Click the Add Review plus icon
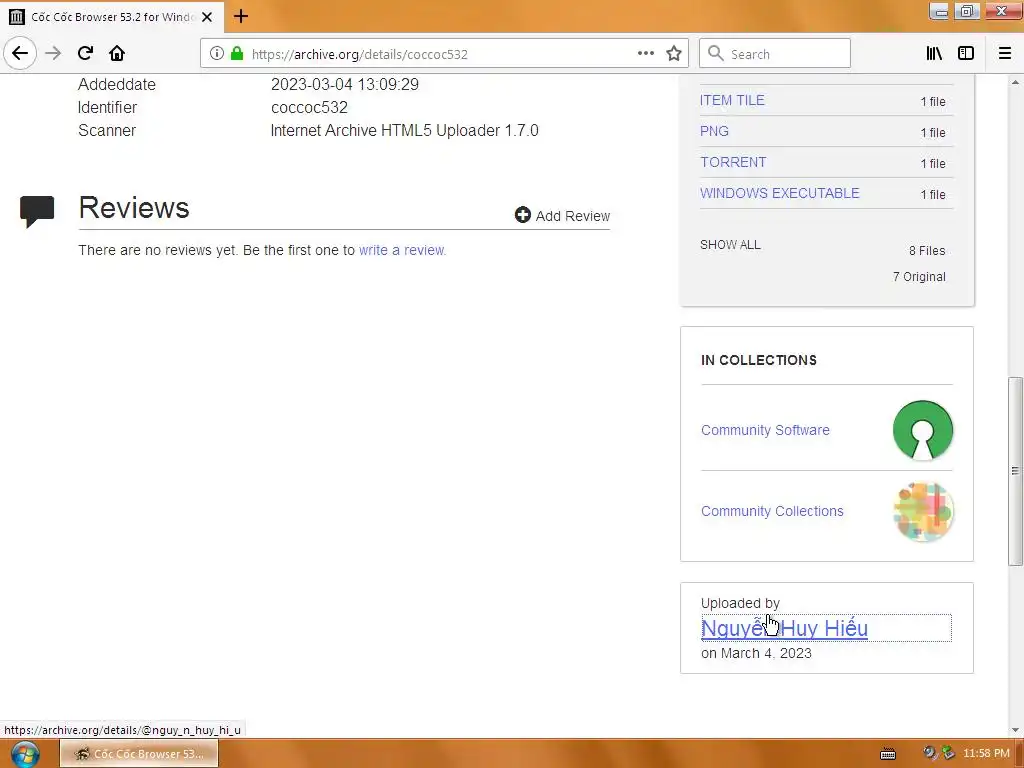This screenshot has height=768, width=1024. coord(522,215)
